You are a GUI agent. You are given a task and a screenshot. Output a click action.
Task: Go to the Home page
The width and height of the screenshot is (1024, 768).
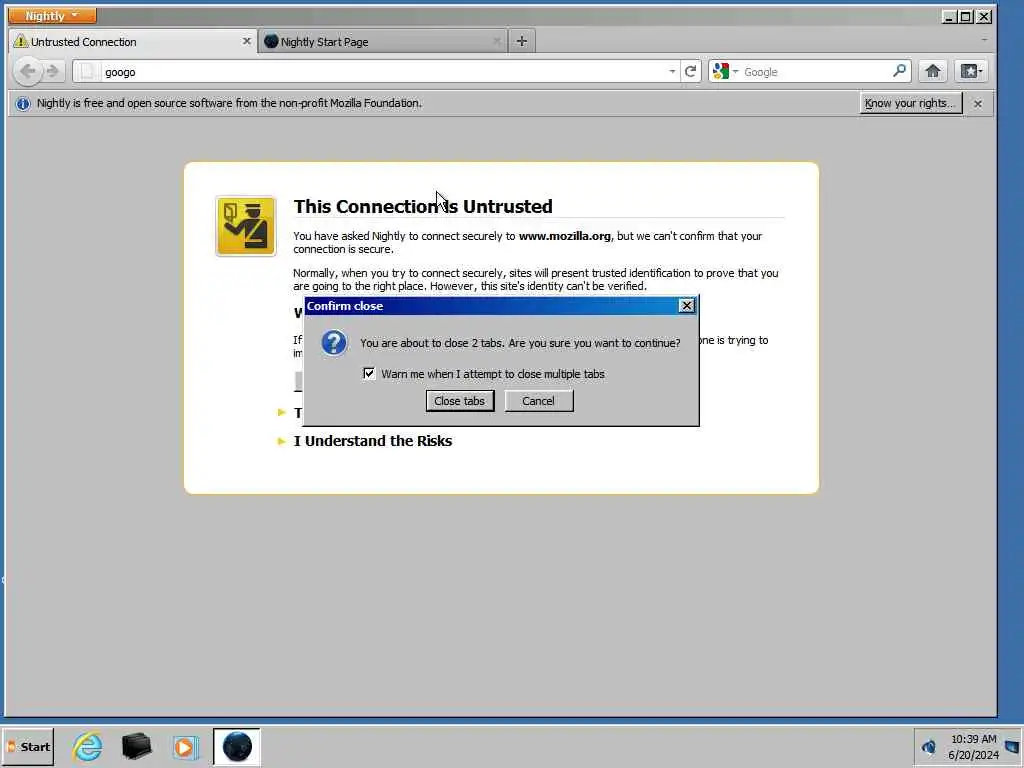(933, 71)
